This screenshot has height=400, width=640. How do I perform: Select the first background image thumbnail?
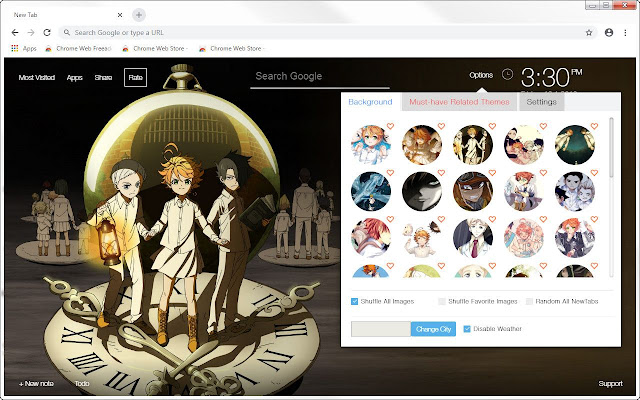[x=371, y=145]
